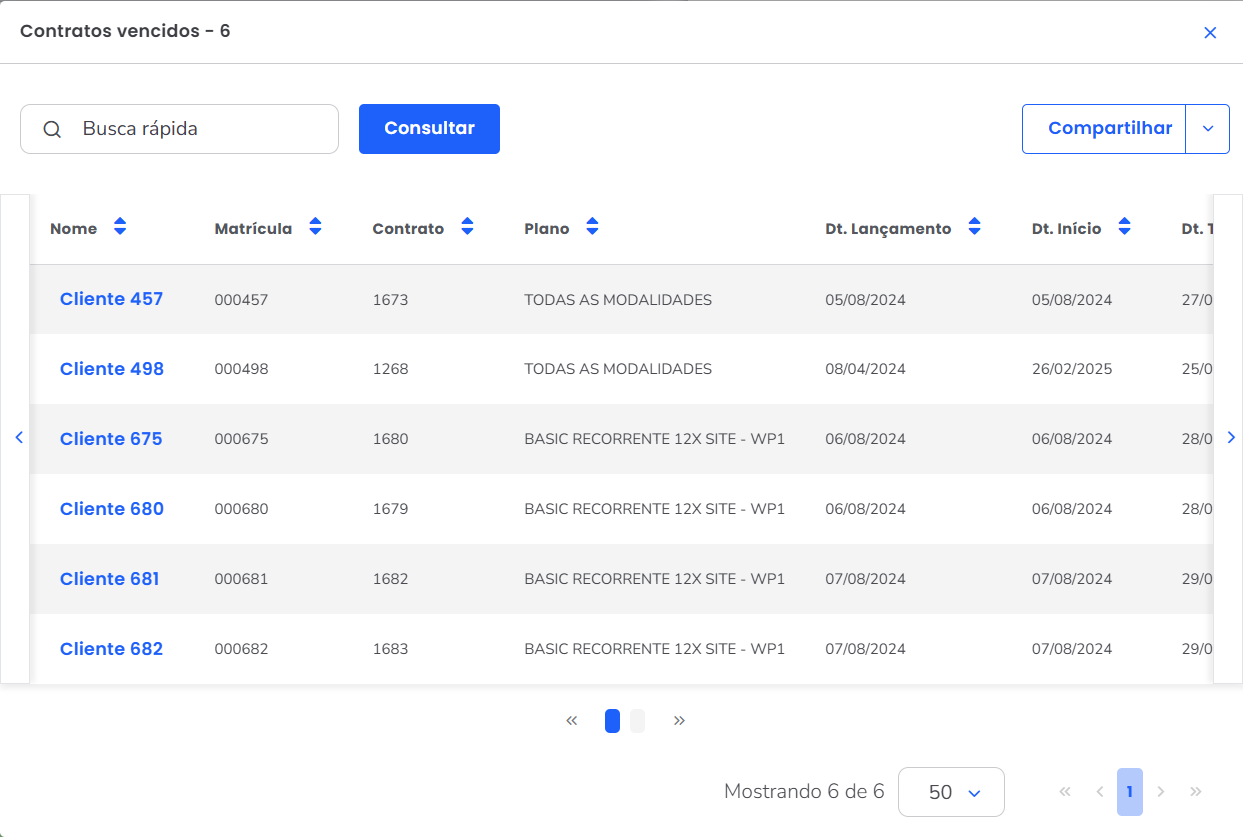Open Cliente 457 link
This screenshot has width=1243, height=837.
111,299
